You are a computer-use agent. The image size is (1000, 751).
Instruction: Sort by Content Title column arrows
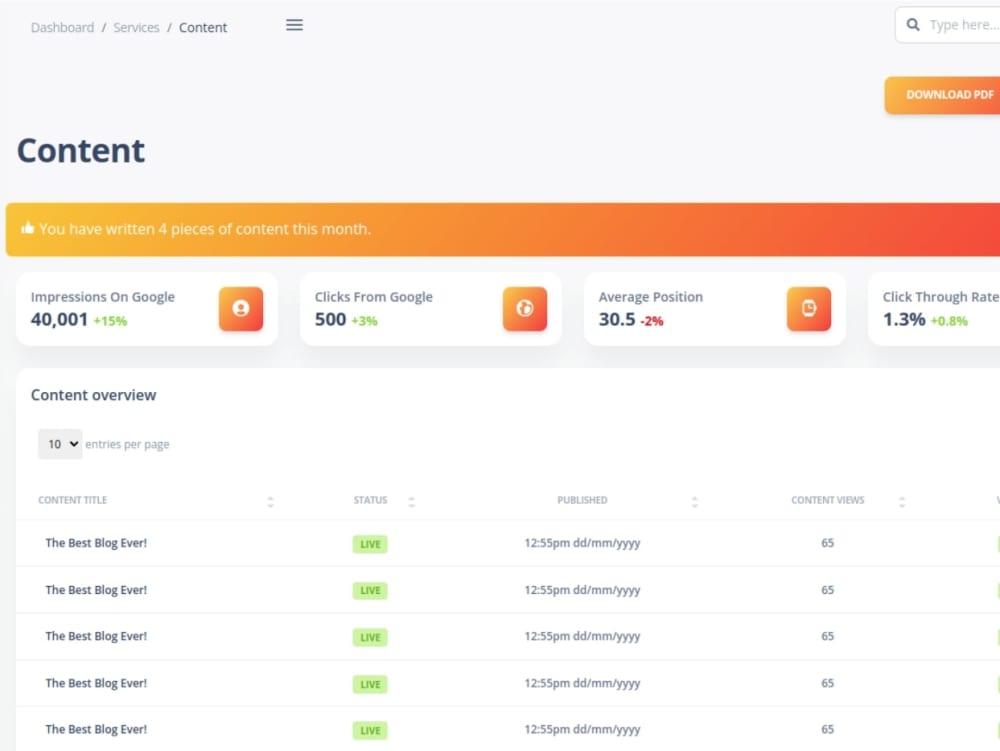pos(270,502)
